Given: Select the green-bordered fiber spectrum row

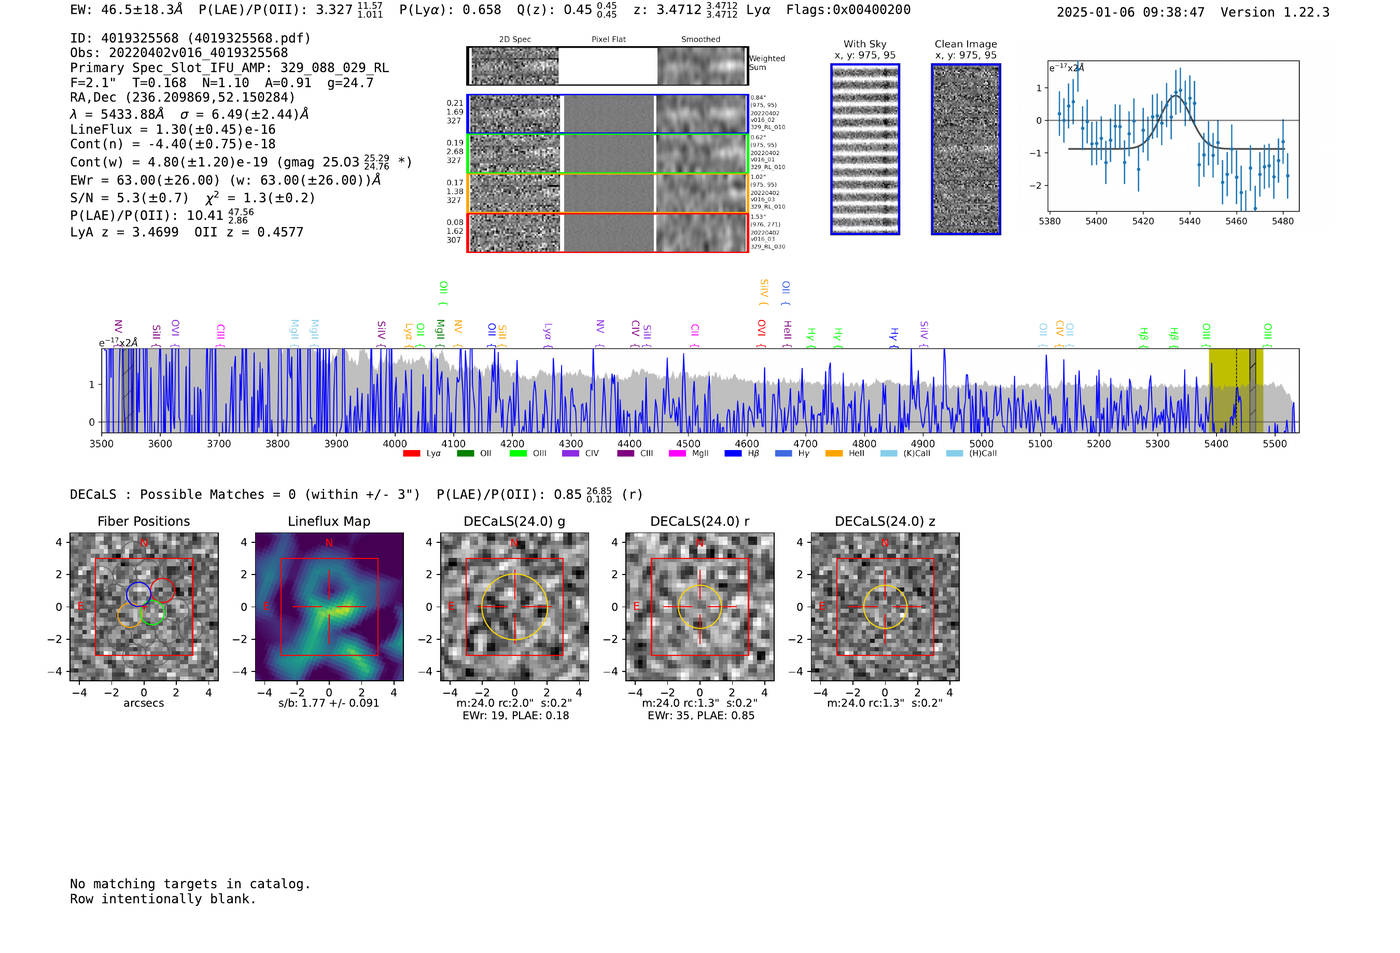Looking at the screenshot, I should (x=607, y=153).
